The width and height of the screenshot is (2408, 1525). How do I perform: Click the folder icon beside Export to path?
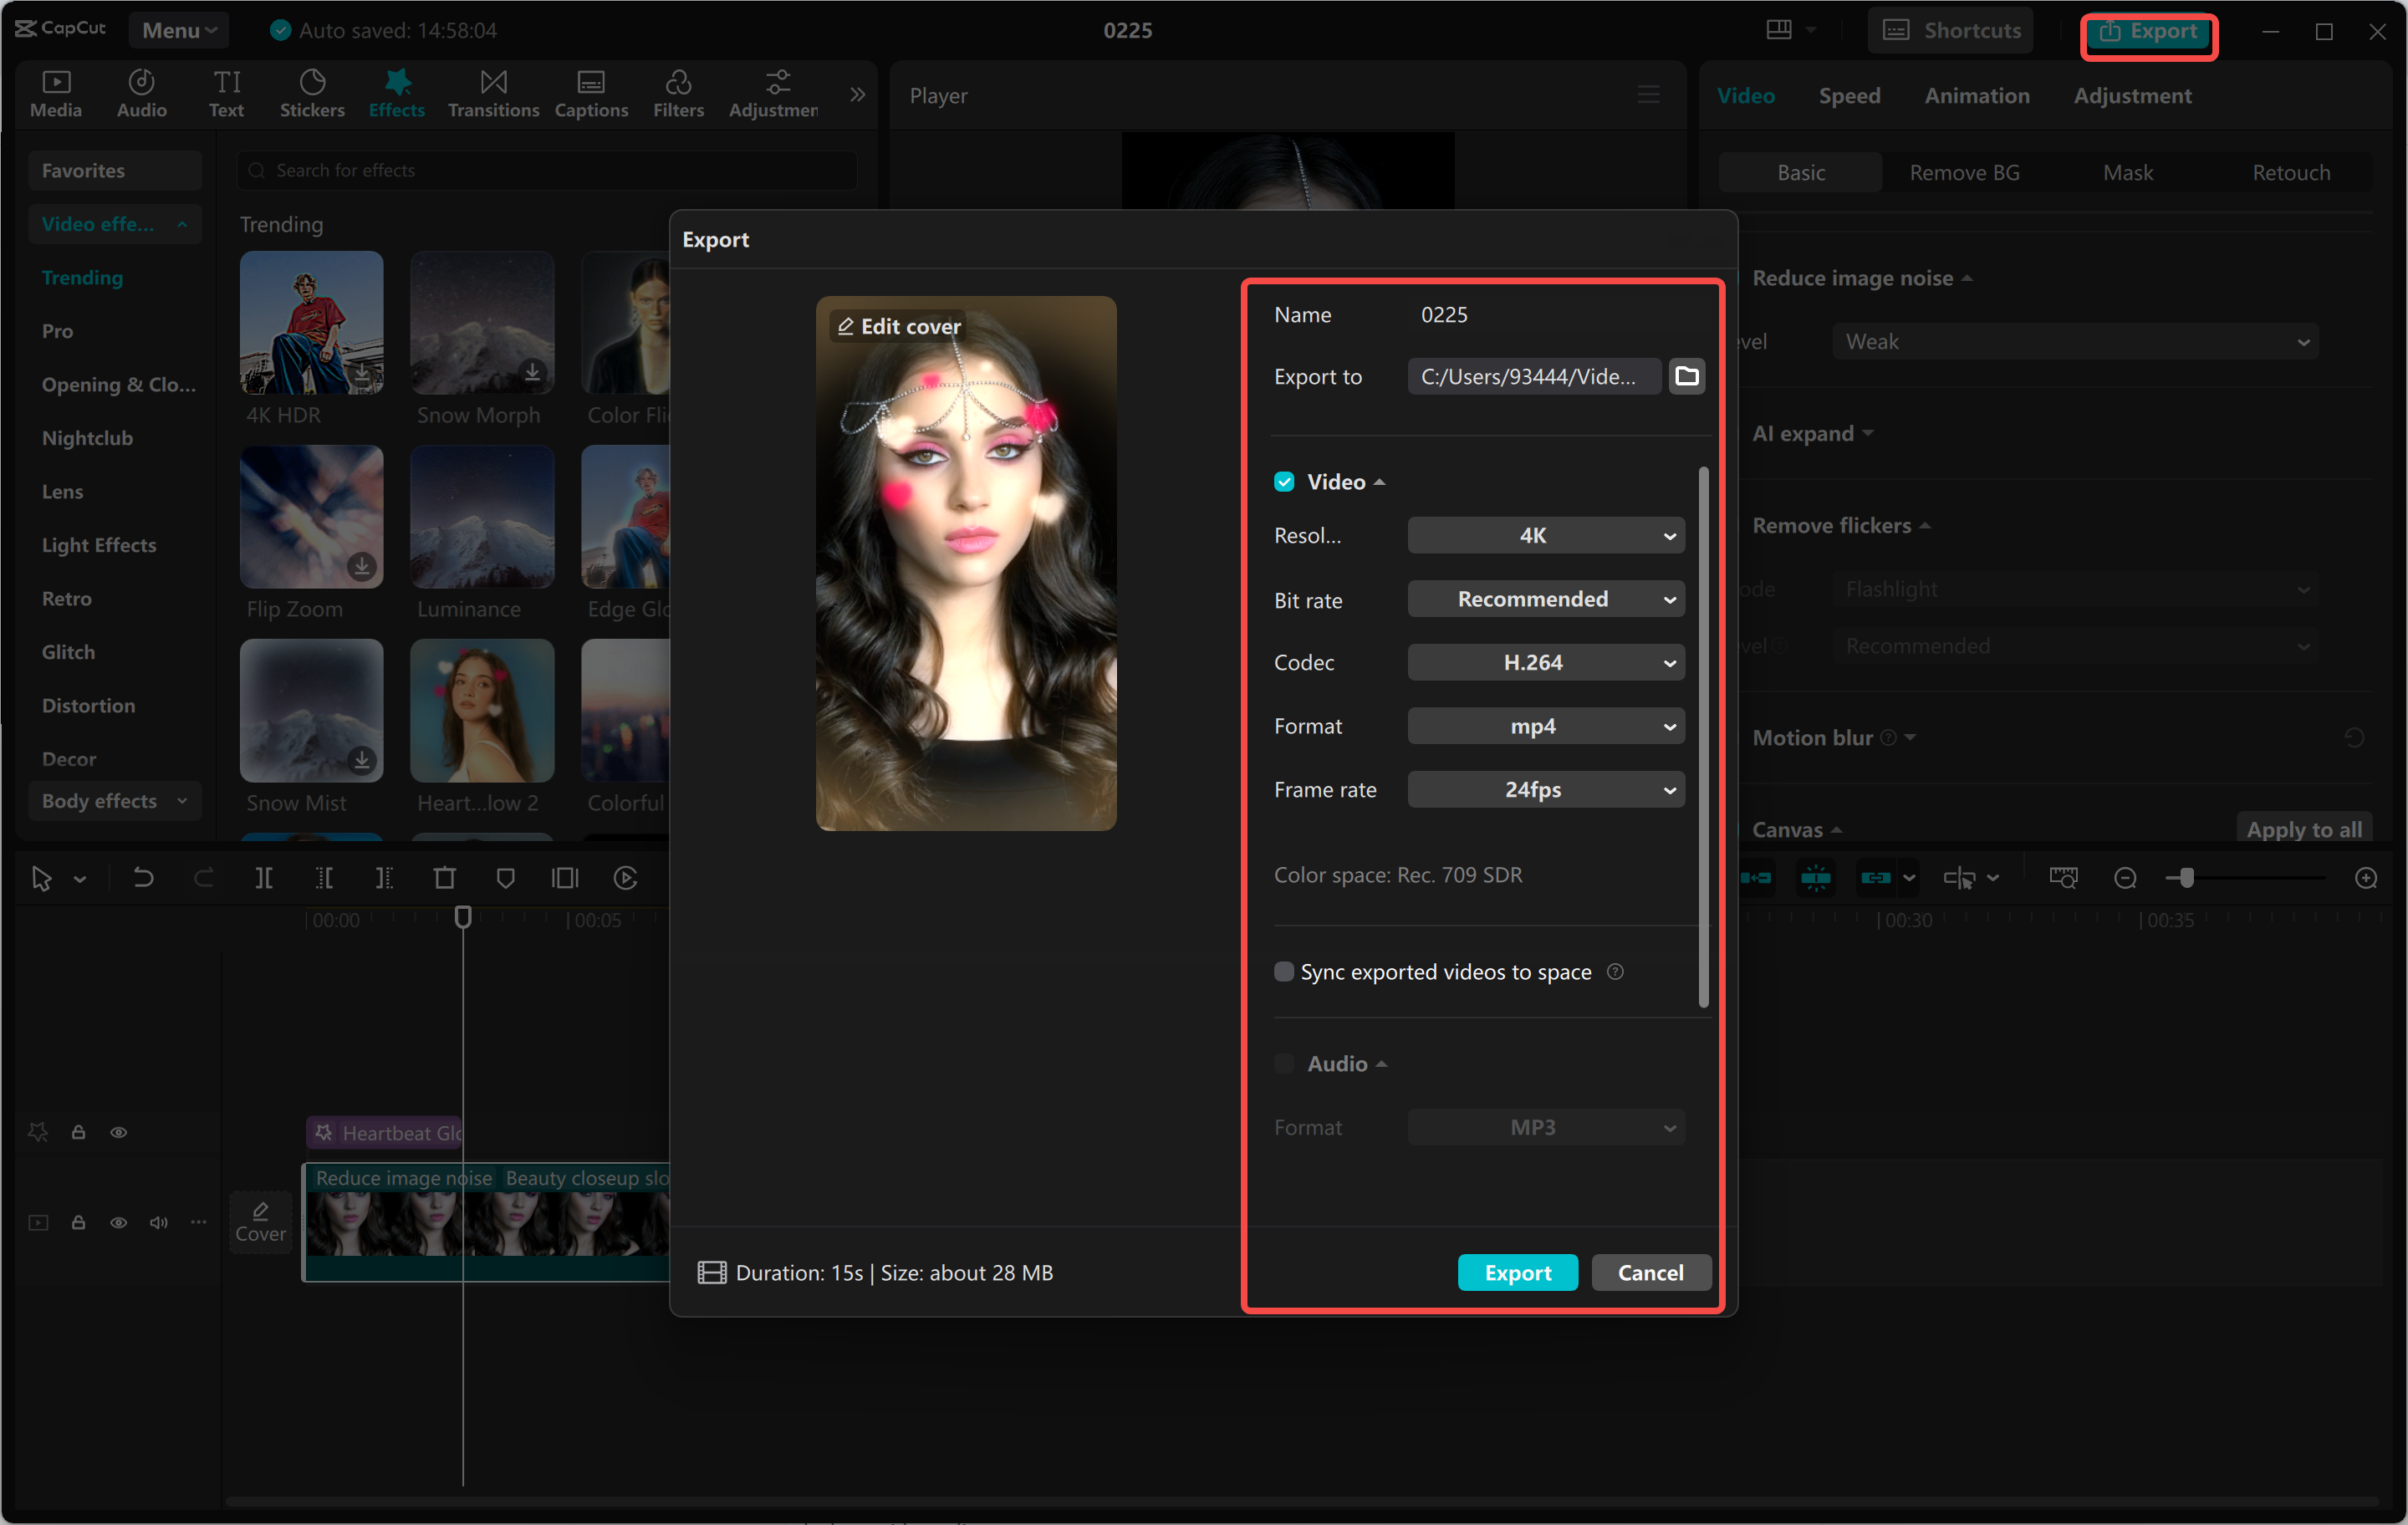coord(1686,376)
